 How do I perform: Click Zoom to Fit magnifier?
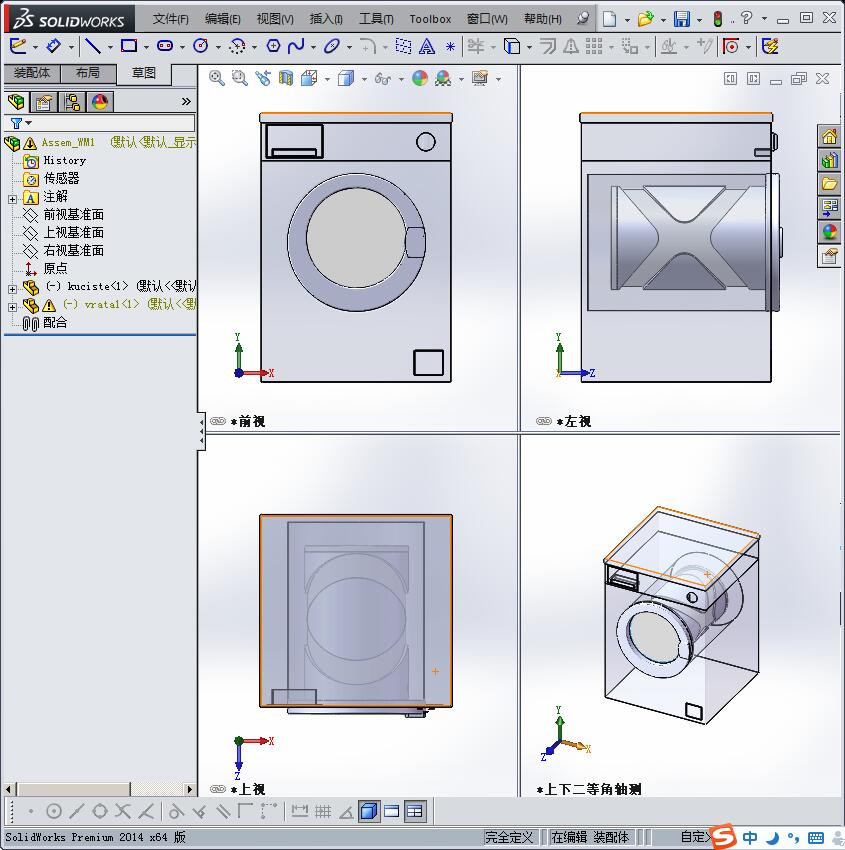pos(217,79)
